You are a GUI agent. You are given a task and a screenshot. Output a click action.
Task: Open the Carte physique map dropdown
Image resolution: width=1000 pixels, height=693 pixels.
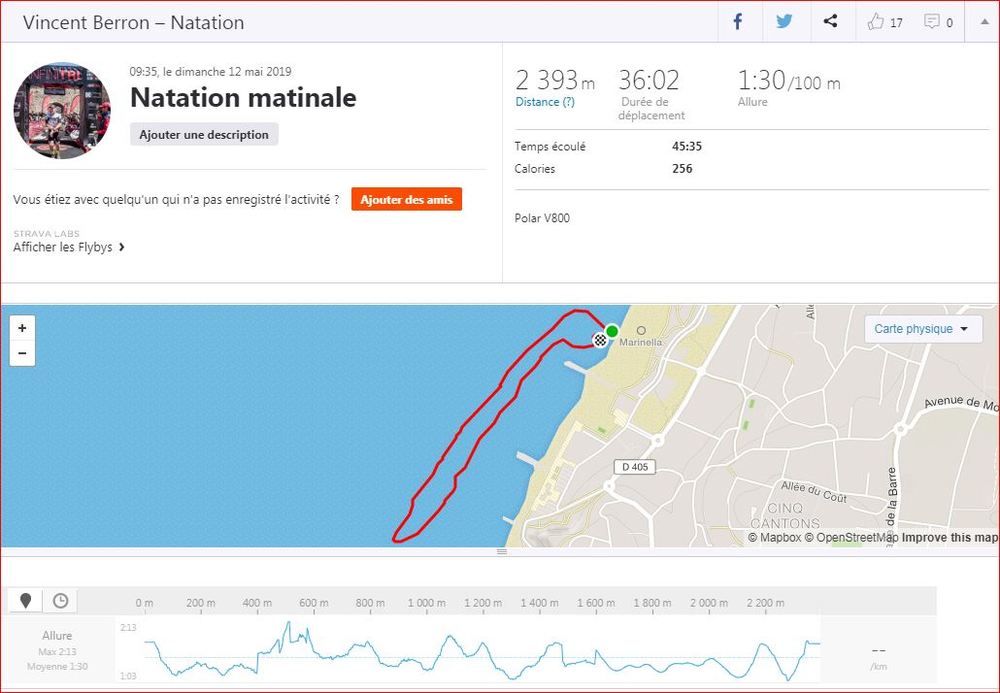click(922, 329)
